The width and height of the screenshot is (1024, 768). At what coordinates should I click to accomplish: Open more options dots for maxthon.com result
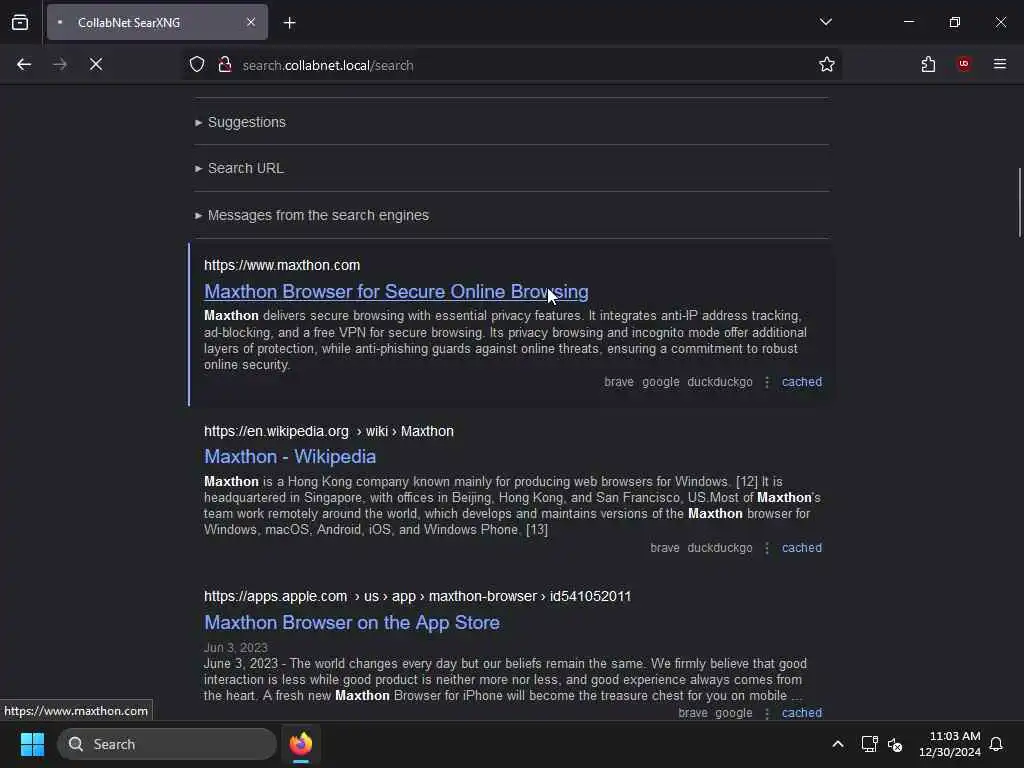click(767, 382)
